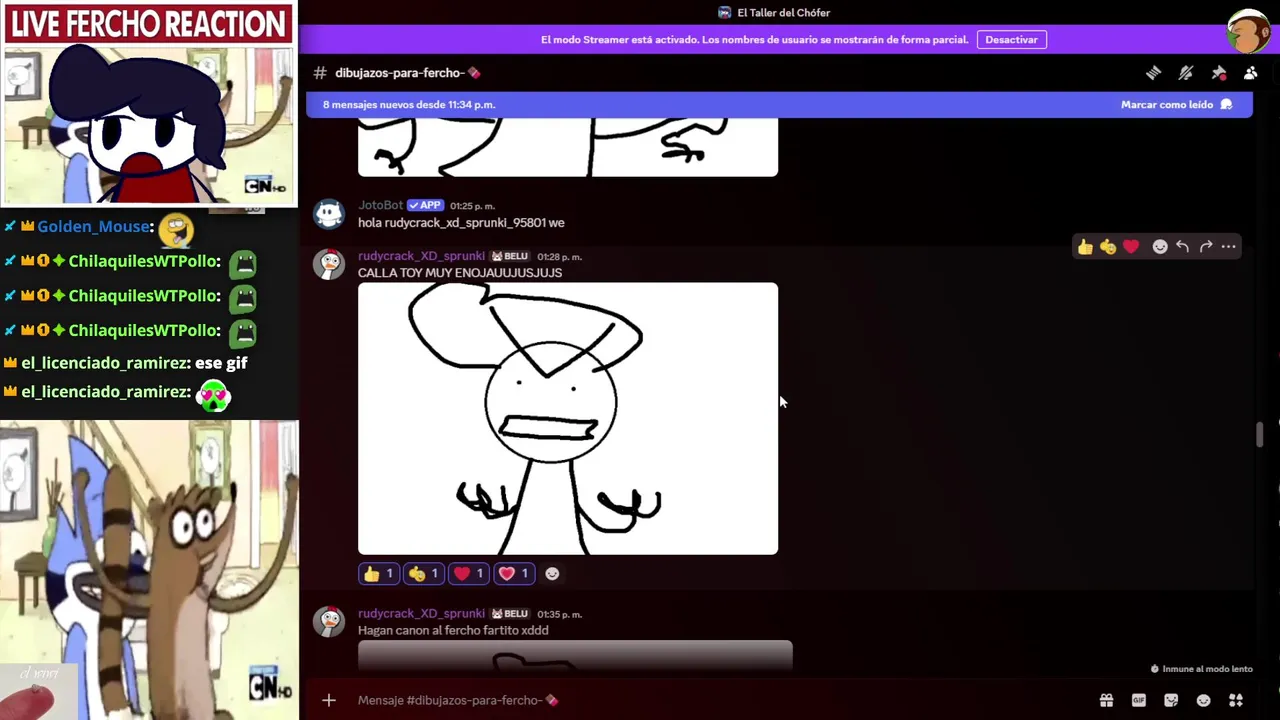Toggle pink heart reaction under the drawing
Screen dimensions: 1280x720
514,574
